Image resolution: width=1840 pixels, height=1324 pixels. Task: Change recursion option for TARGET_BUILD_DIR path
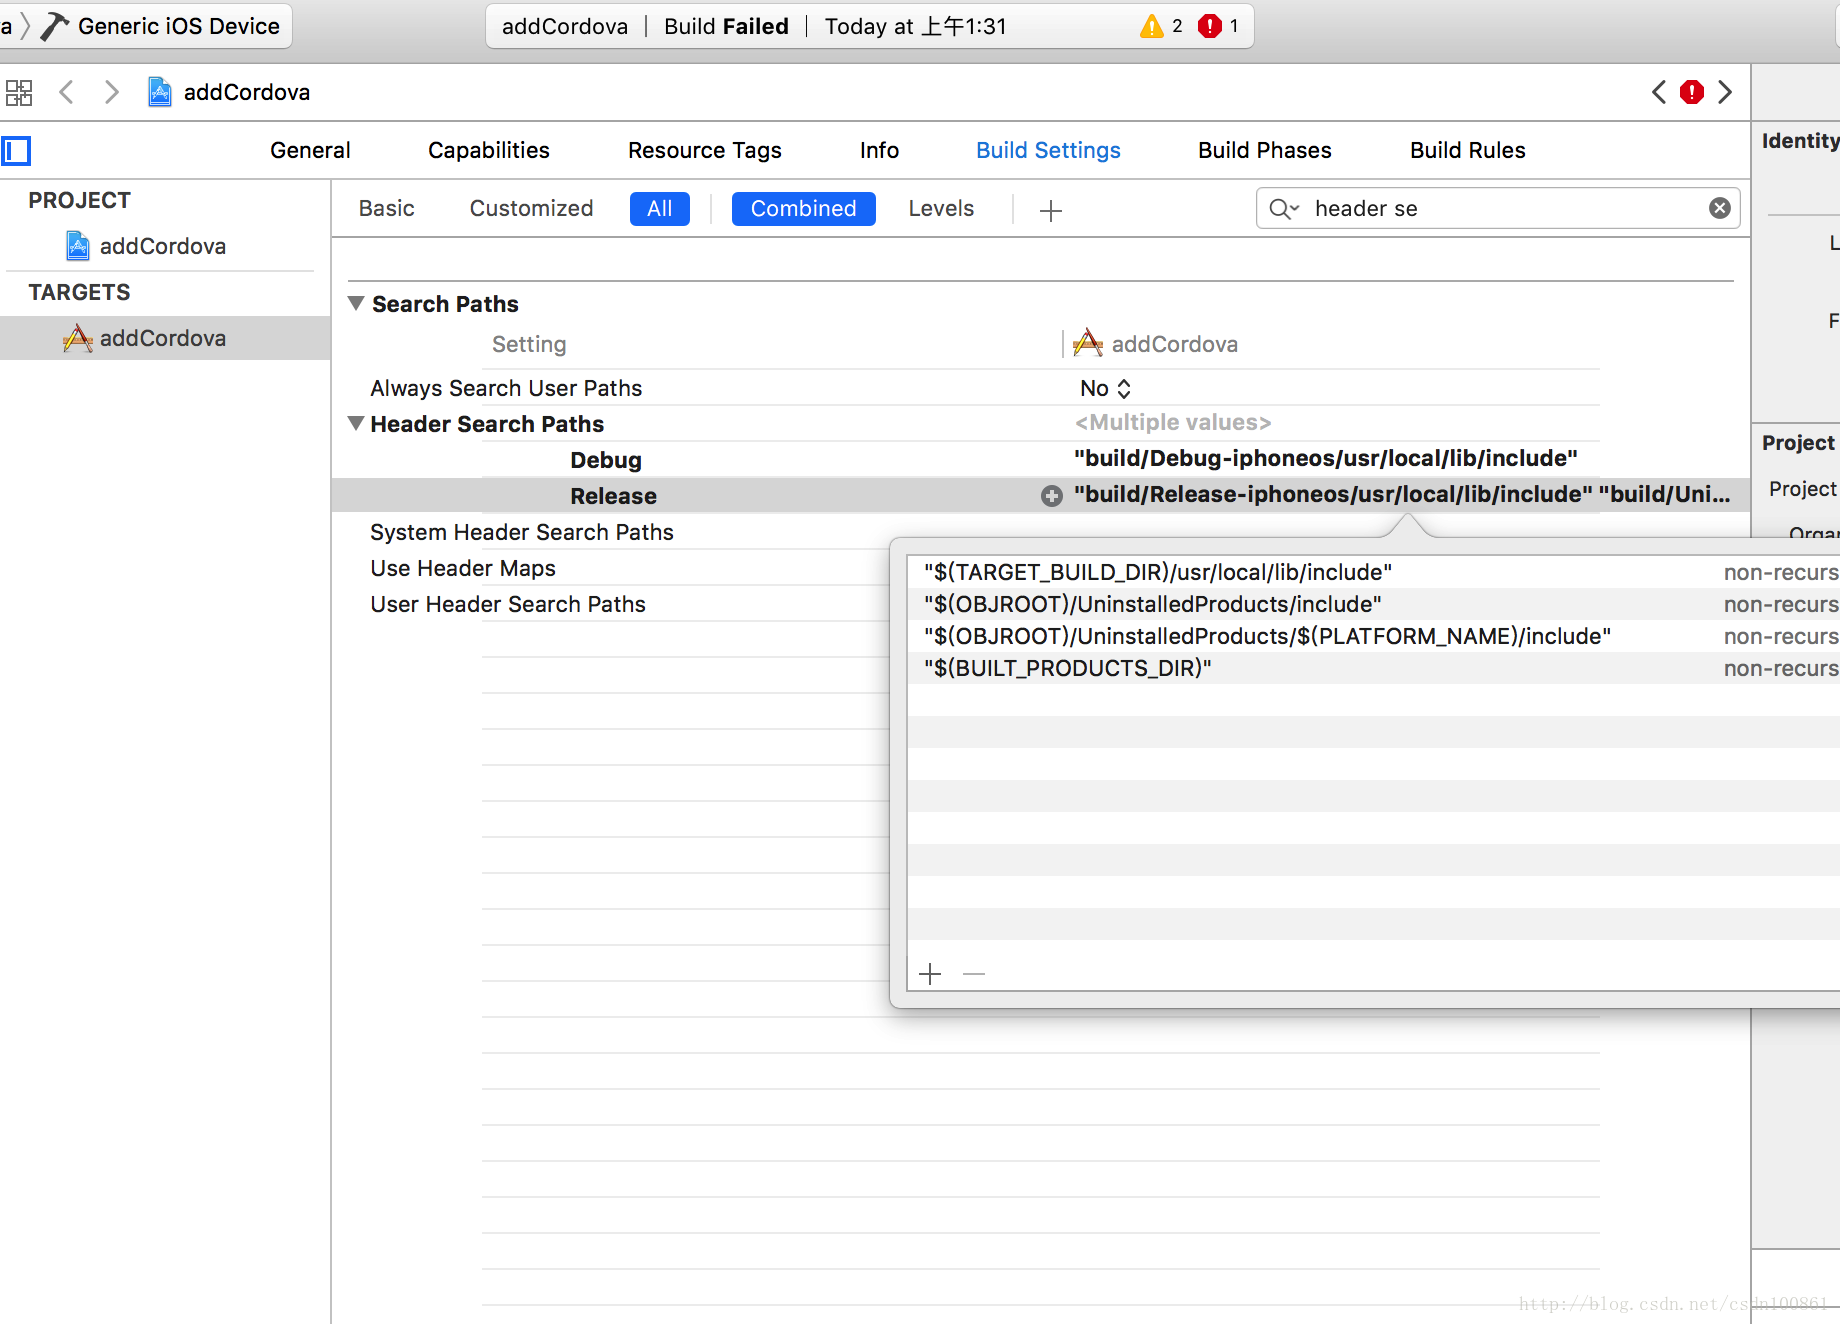coord(1781,572)
